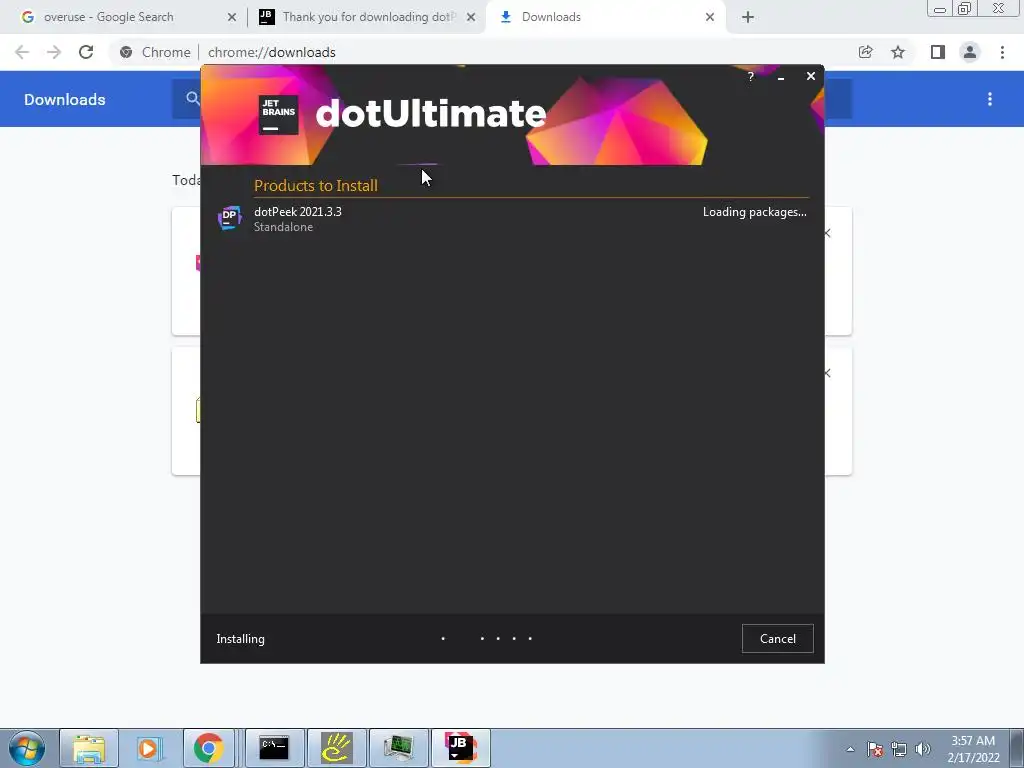The height and width of the screenshot is (768, 1024).
Task: Remove first download item from list
Action: [828, 233]
